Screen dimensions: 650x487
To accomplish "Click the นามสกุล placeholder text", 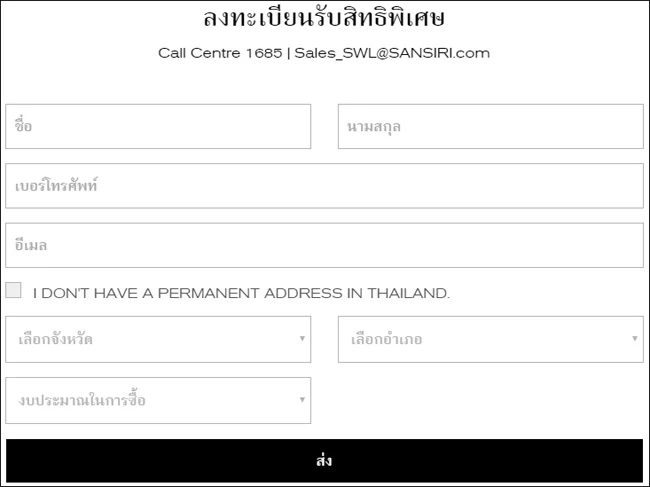I will tap(374, 127).
